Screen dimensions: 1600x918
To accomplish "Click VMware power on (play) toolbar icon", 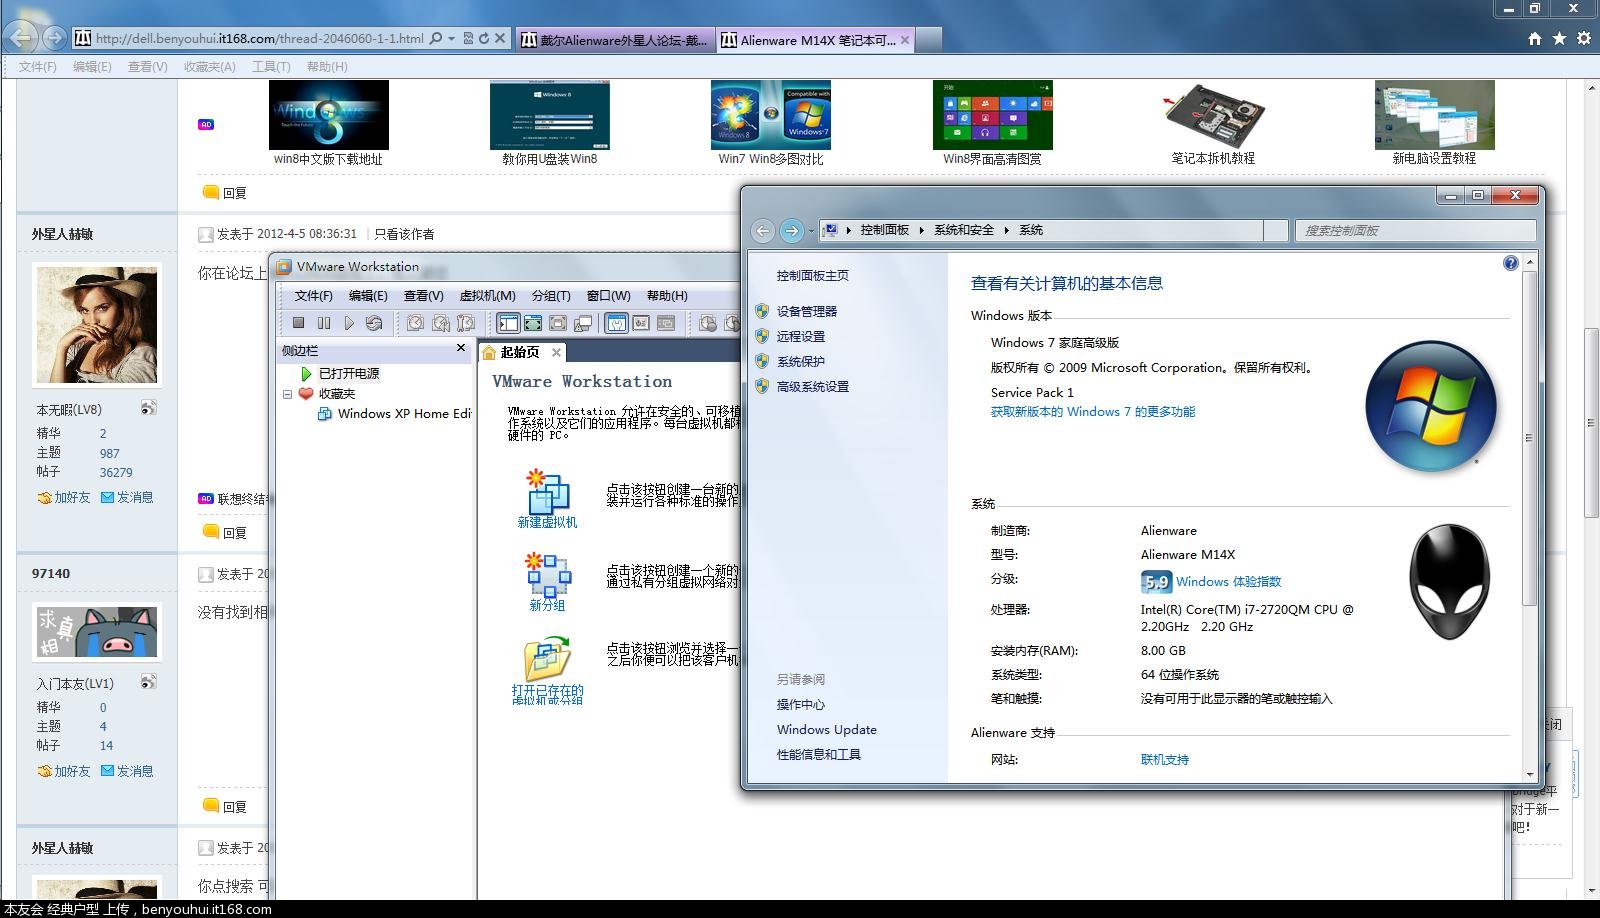I will coord(349,323).
